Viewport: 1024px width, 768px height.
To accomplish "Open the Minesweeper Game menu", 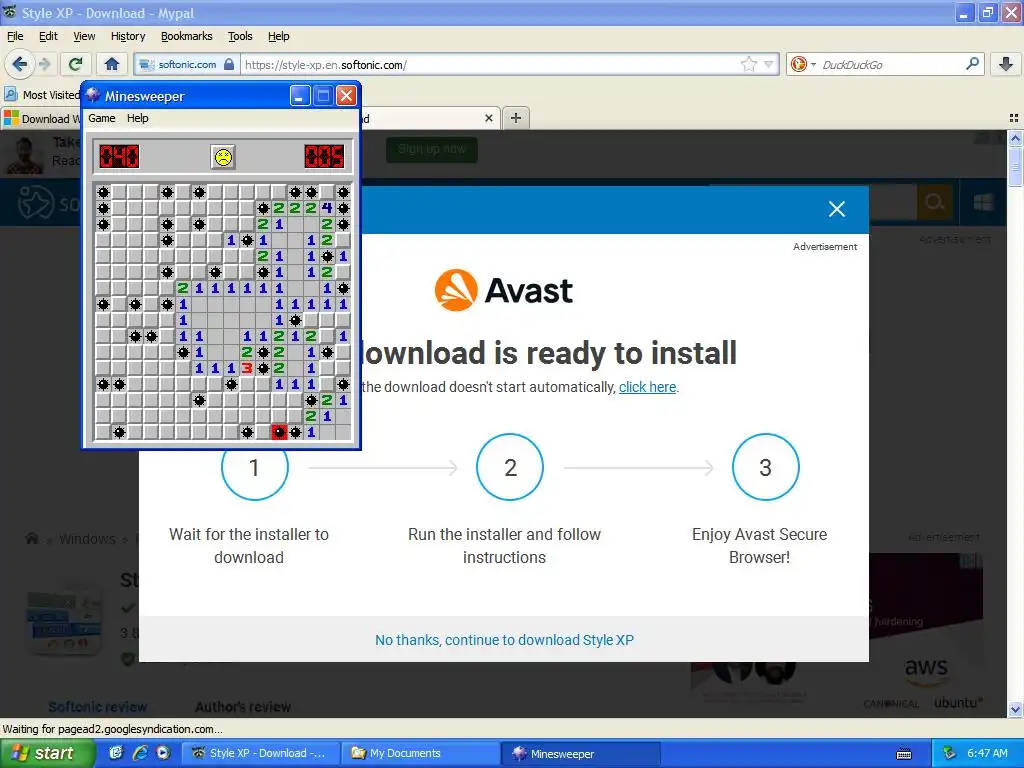I will tap(102, 118).
